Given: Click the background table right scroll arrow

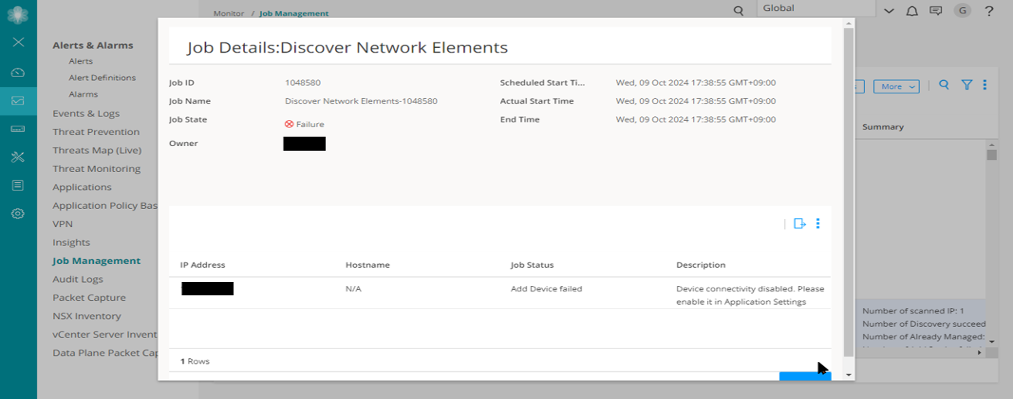Looking at the screenshot, I should 979,353.
